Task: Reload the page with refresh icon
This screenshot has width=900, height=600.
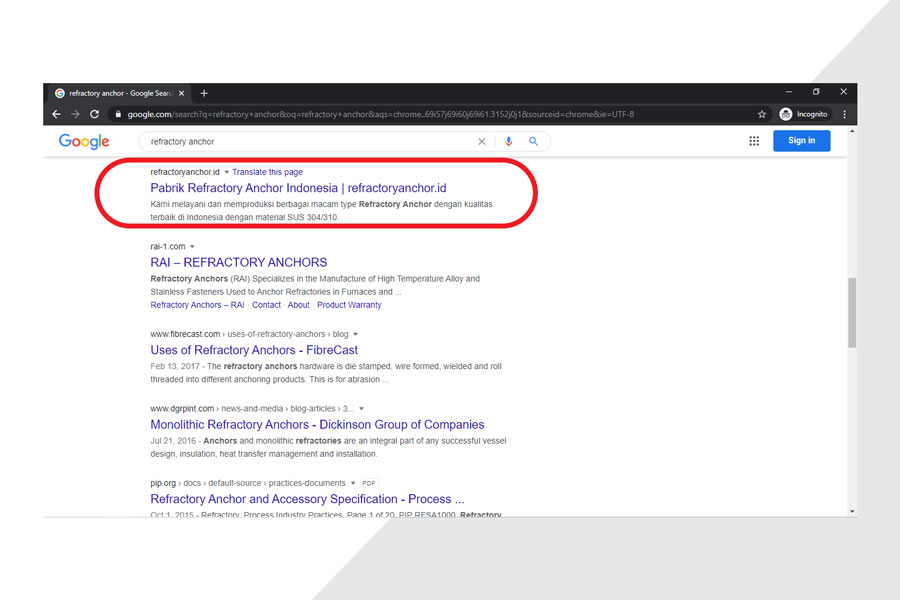Action: 95,114
